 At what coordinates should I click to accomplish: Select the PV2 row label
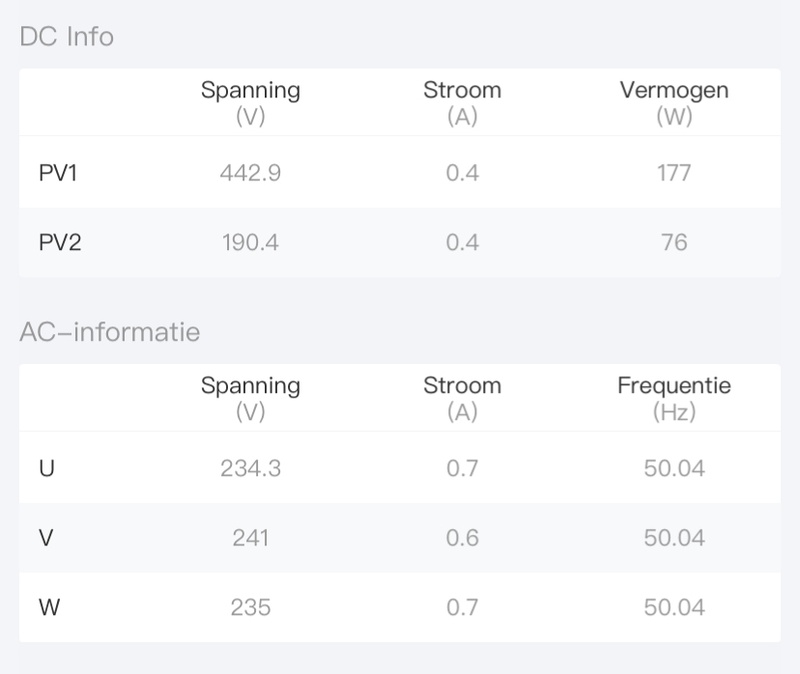pos(60,242)
